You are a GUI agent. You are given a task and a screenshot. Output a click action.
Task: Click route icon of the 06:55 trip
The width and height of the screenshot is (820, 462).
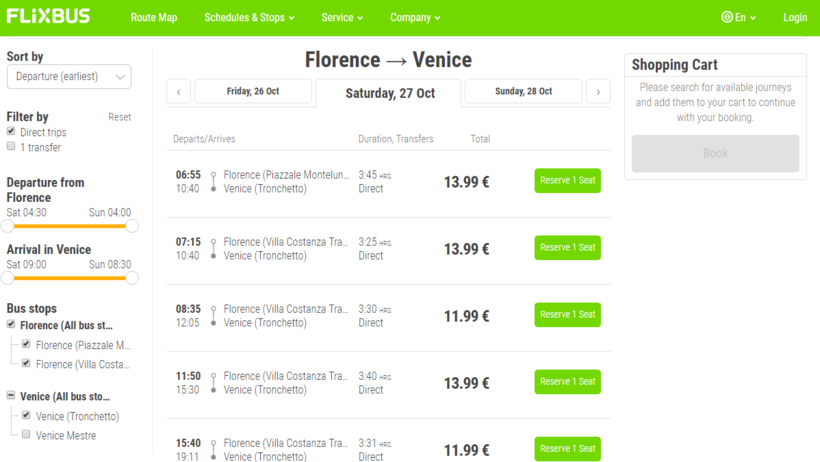coord(213,181)
